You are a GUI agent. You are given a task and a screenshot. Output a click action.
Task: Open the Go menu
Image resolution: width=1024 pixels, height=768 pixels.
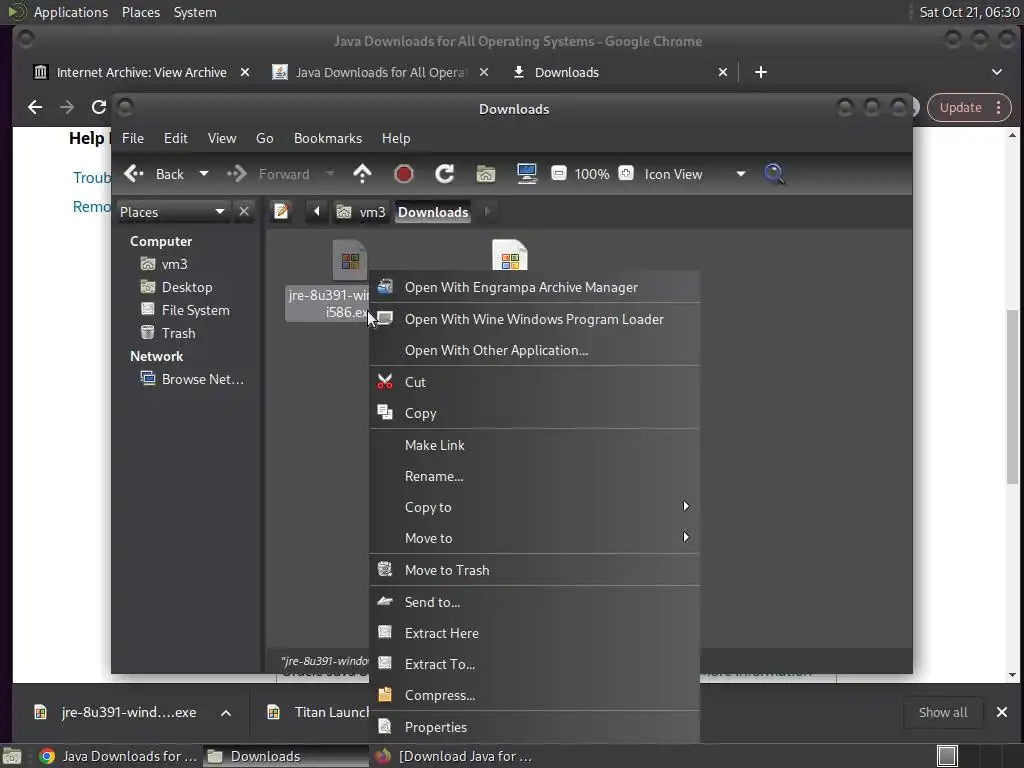264,138
